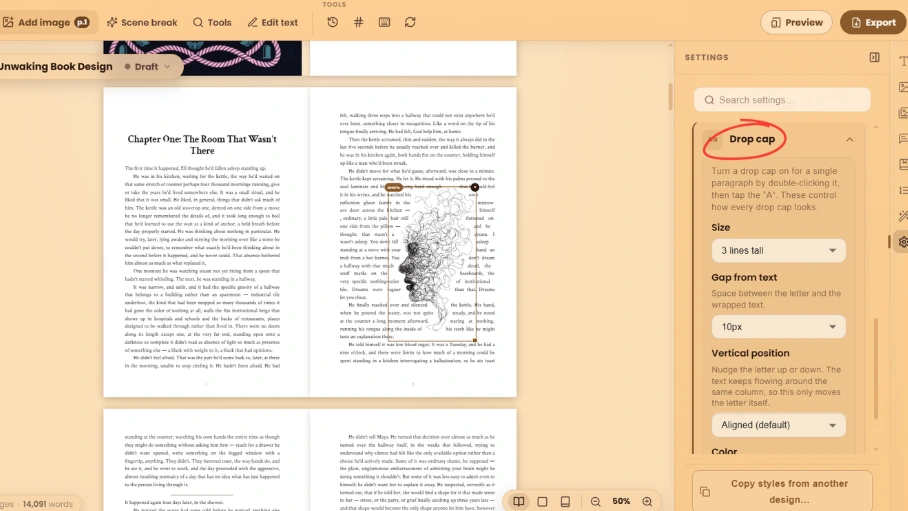Click the Search settings field
Screen dimensions: 908x511
pyautogui.click(x=782, y=100)
